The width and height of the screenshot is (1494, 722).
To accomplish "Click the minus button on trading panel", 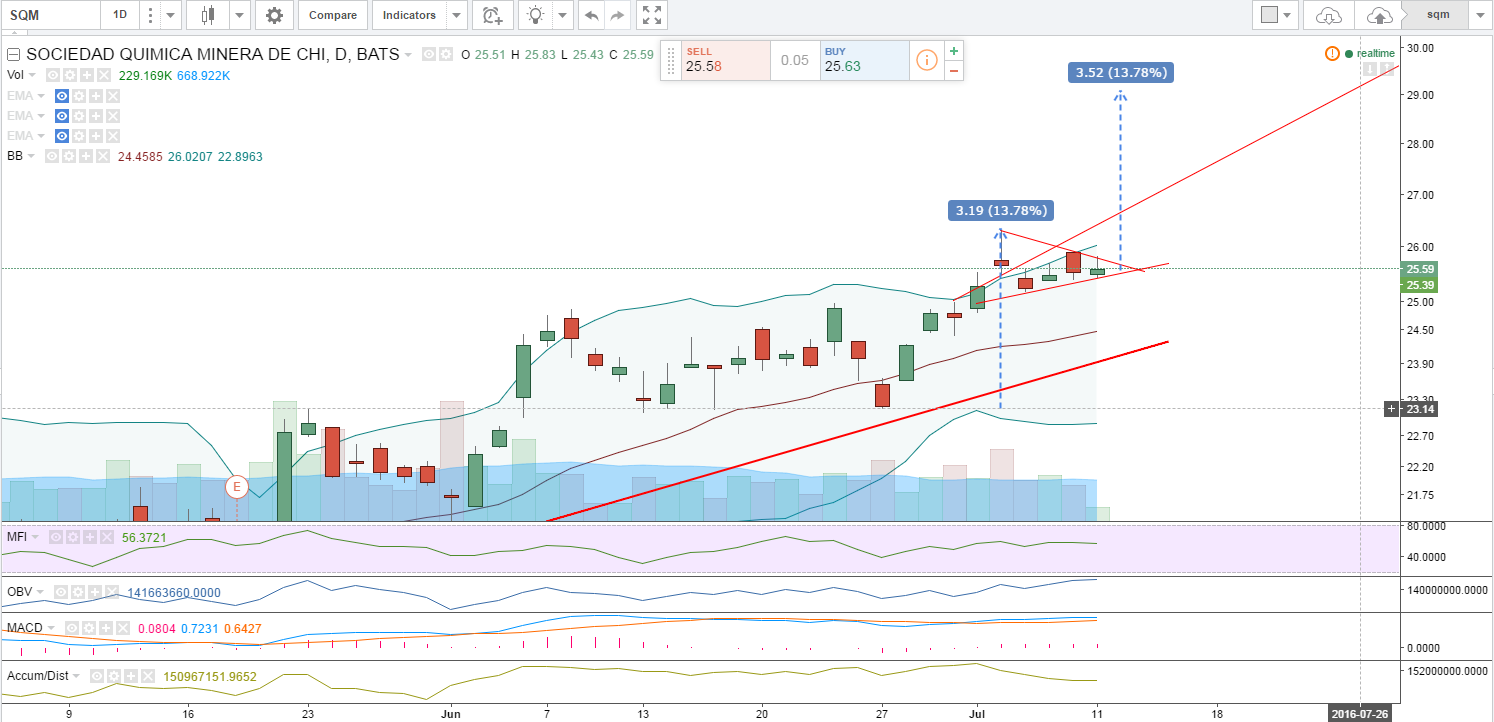I will click(954, 70).
